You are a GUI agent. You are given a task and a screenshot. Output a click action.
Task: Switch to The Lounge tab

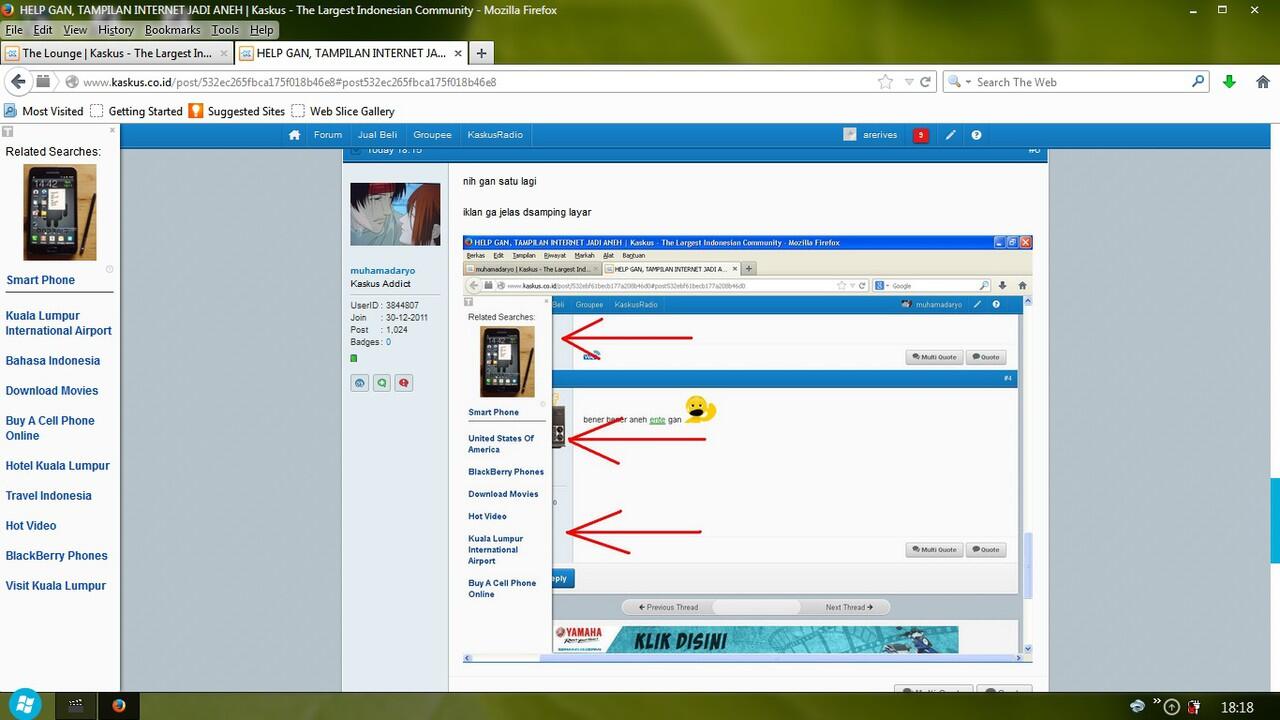click(116, 53)
